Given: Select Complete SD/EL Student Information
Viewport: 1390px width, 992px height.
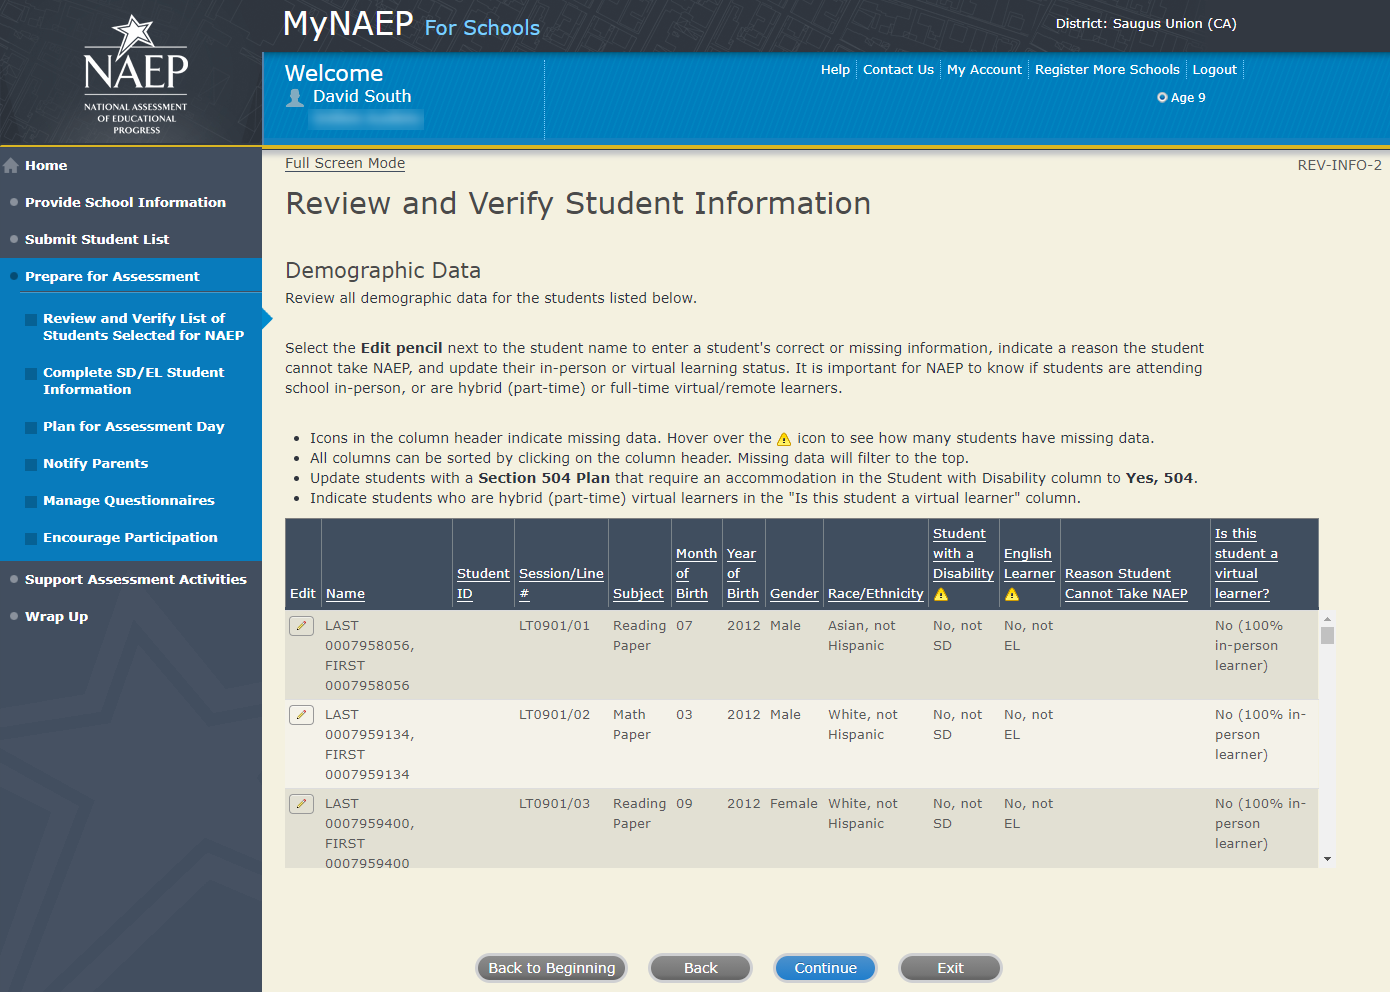Looking at the screenshot, I should (133, 381).
